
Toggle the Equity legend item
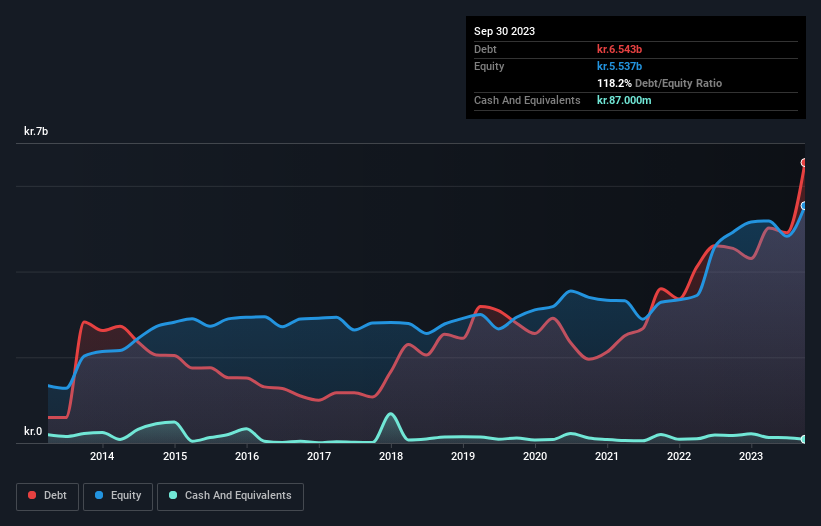(119, 495)
